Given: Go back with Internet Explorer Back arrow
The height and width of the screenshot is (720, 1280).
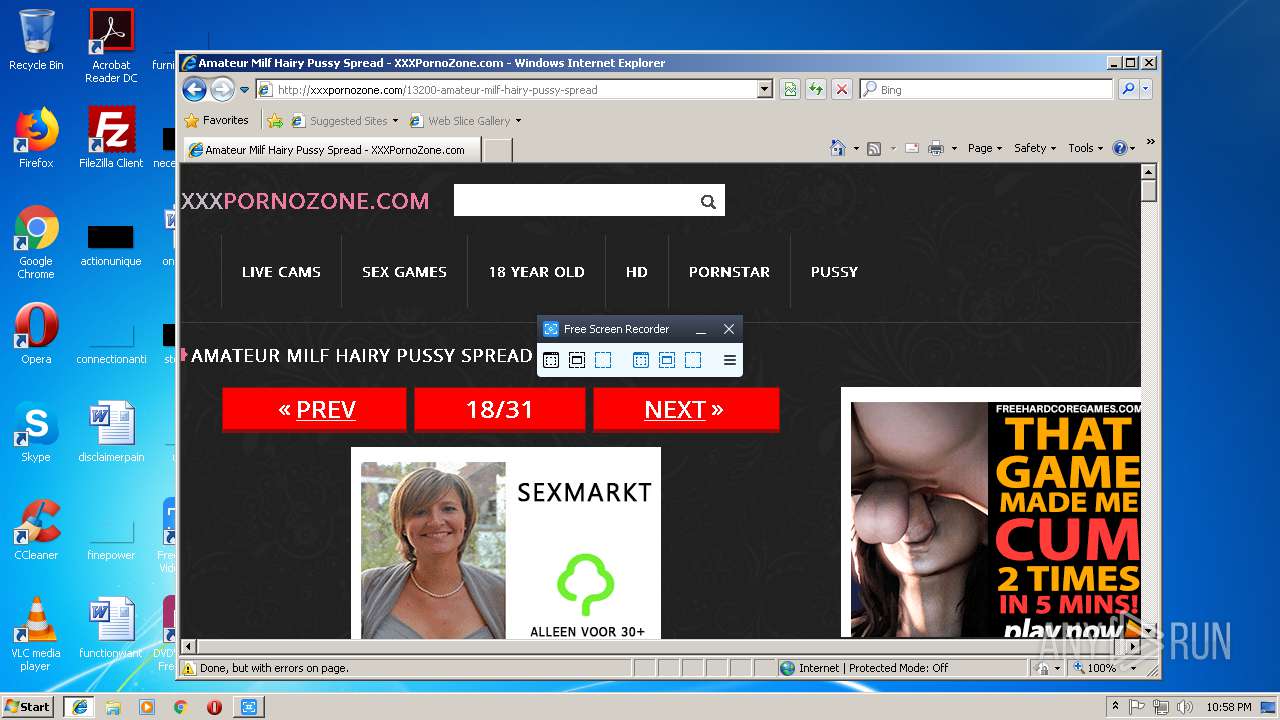Looking at the screenshot, I should click(x=194, y=89).
